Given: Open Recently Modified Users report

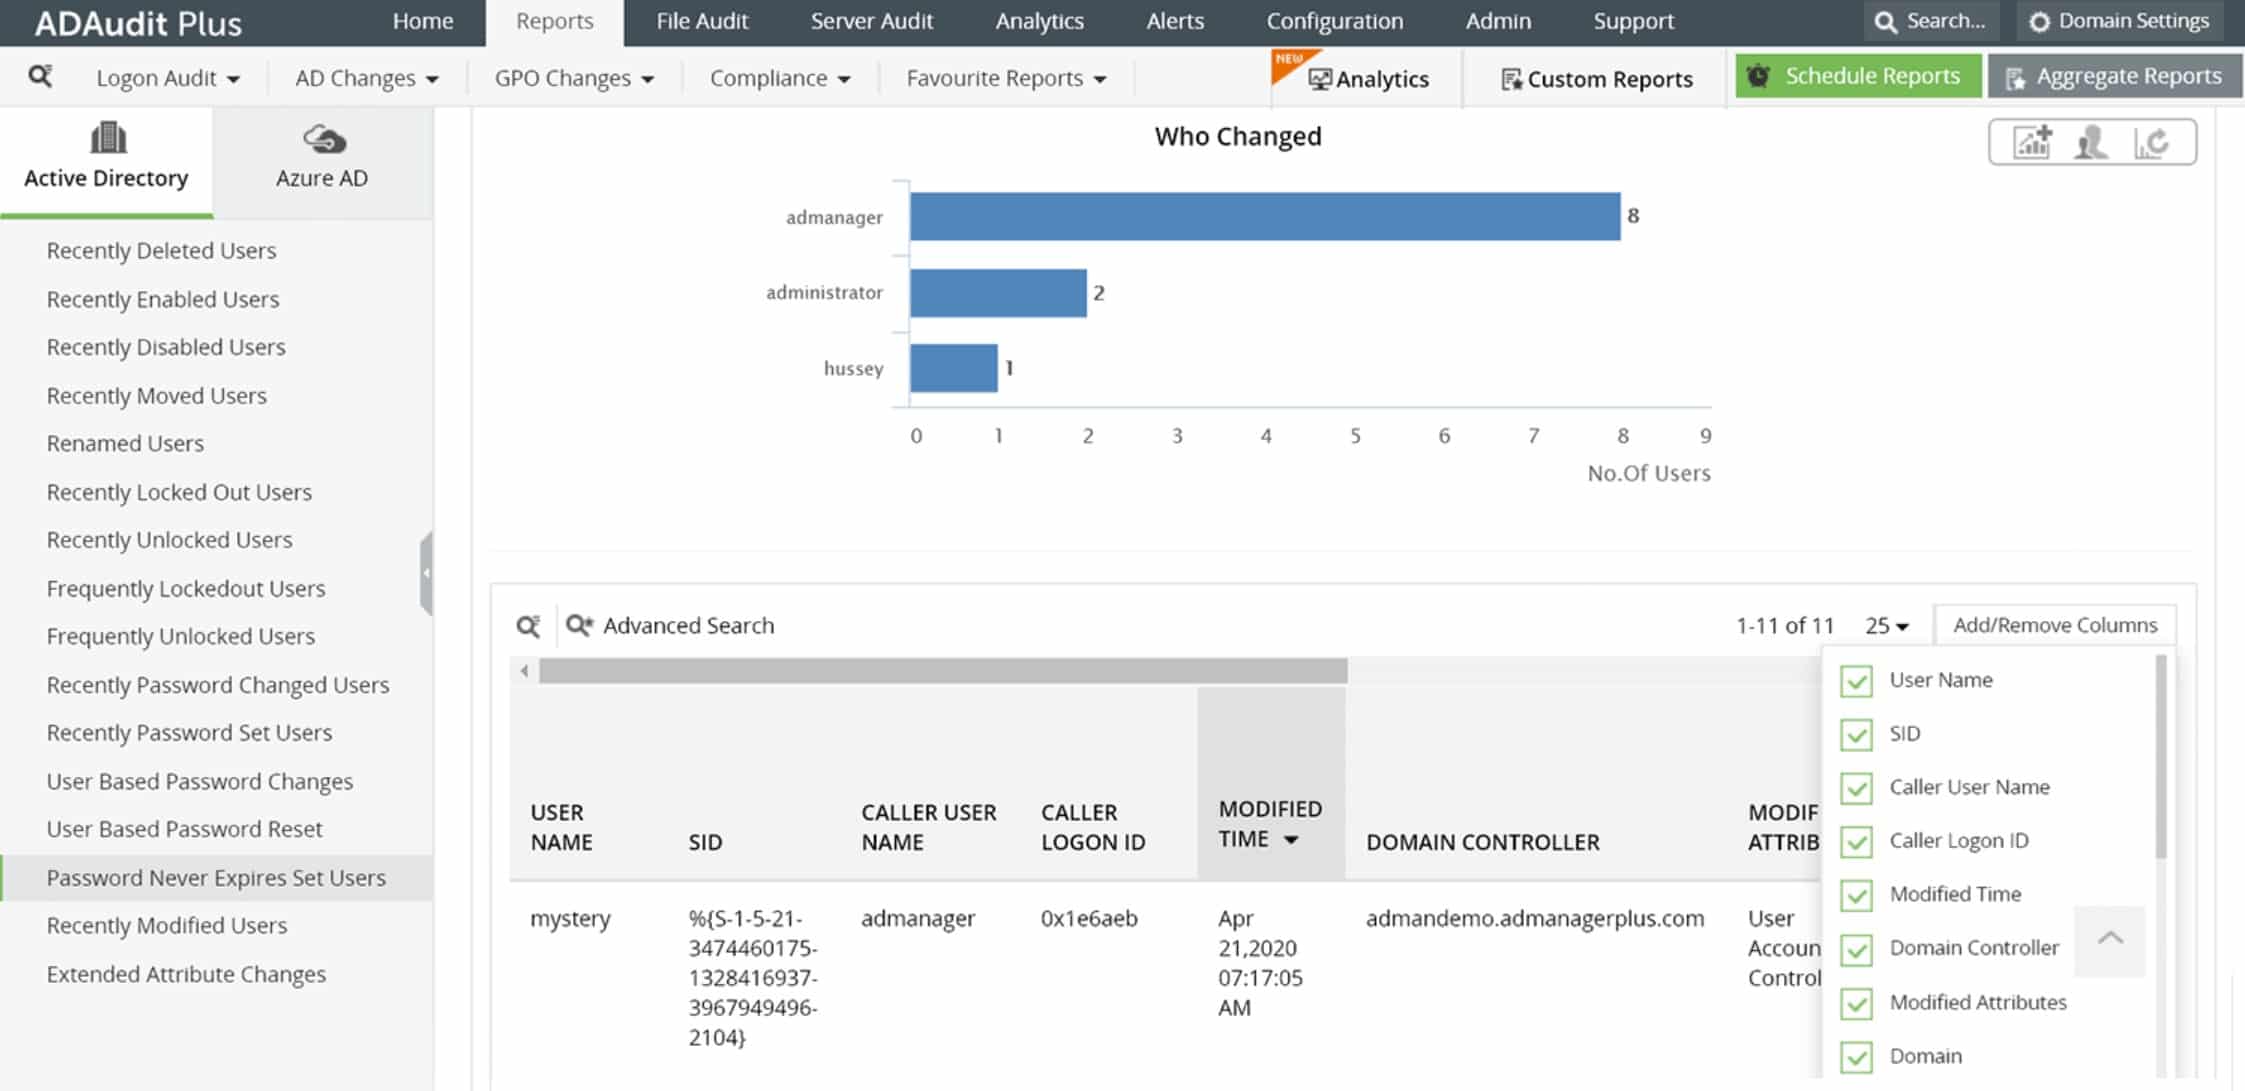Looking at the screenshot, I should (x=167, y=926).
